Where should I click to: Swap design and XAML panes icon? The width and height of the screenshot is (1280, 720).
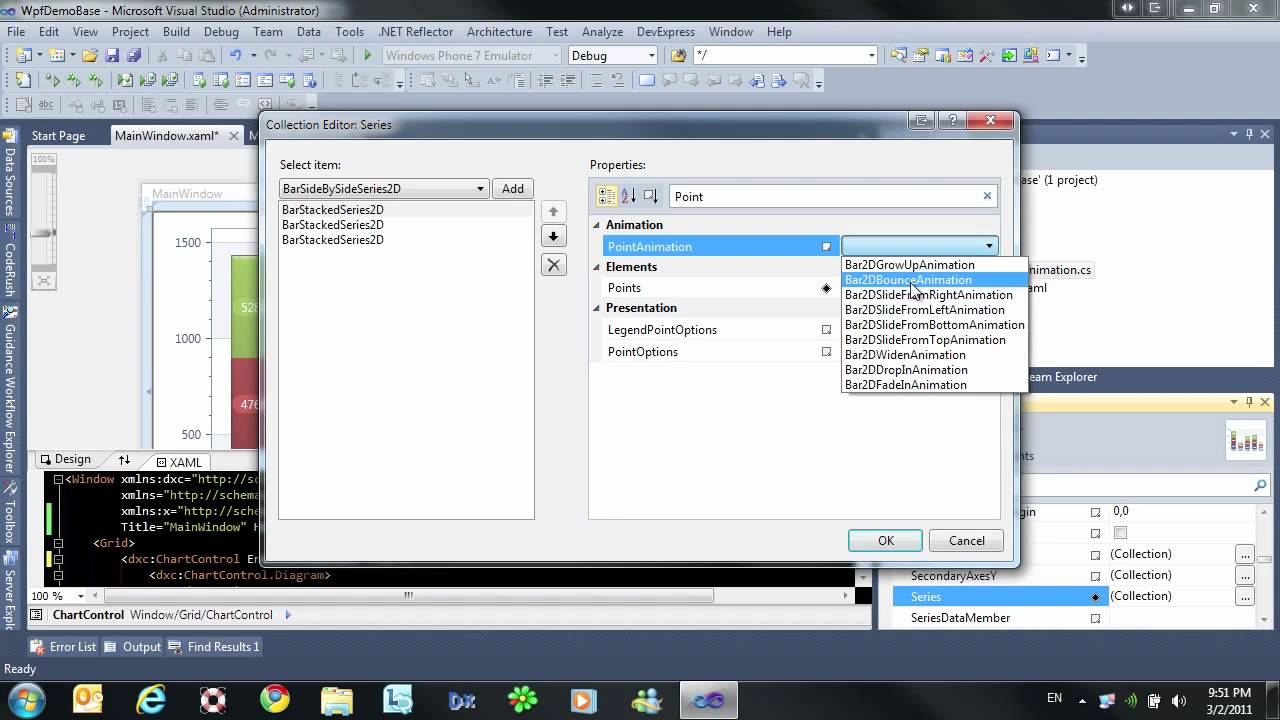click(x=124, y=460)
